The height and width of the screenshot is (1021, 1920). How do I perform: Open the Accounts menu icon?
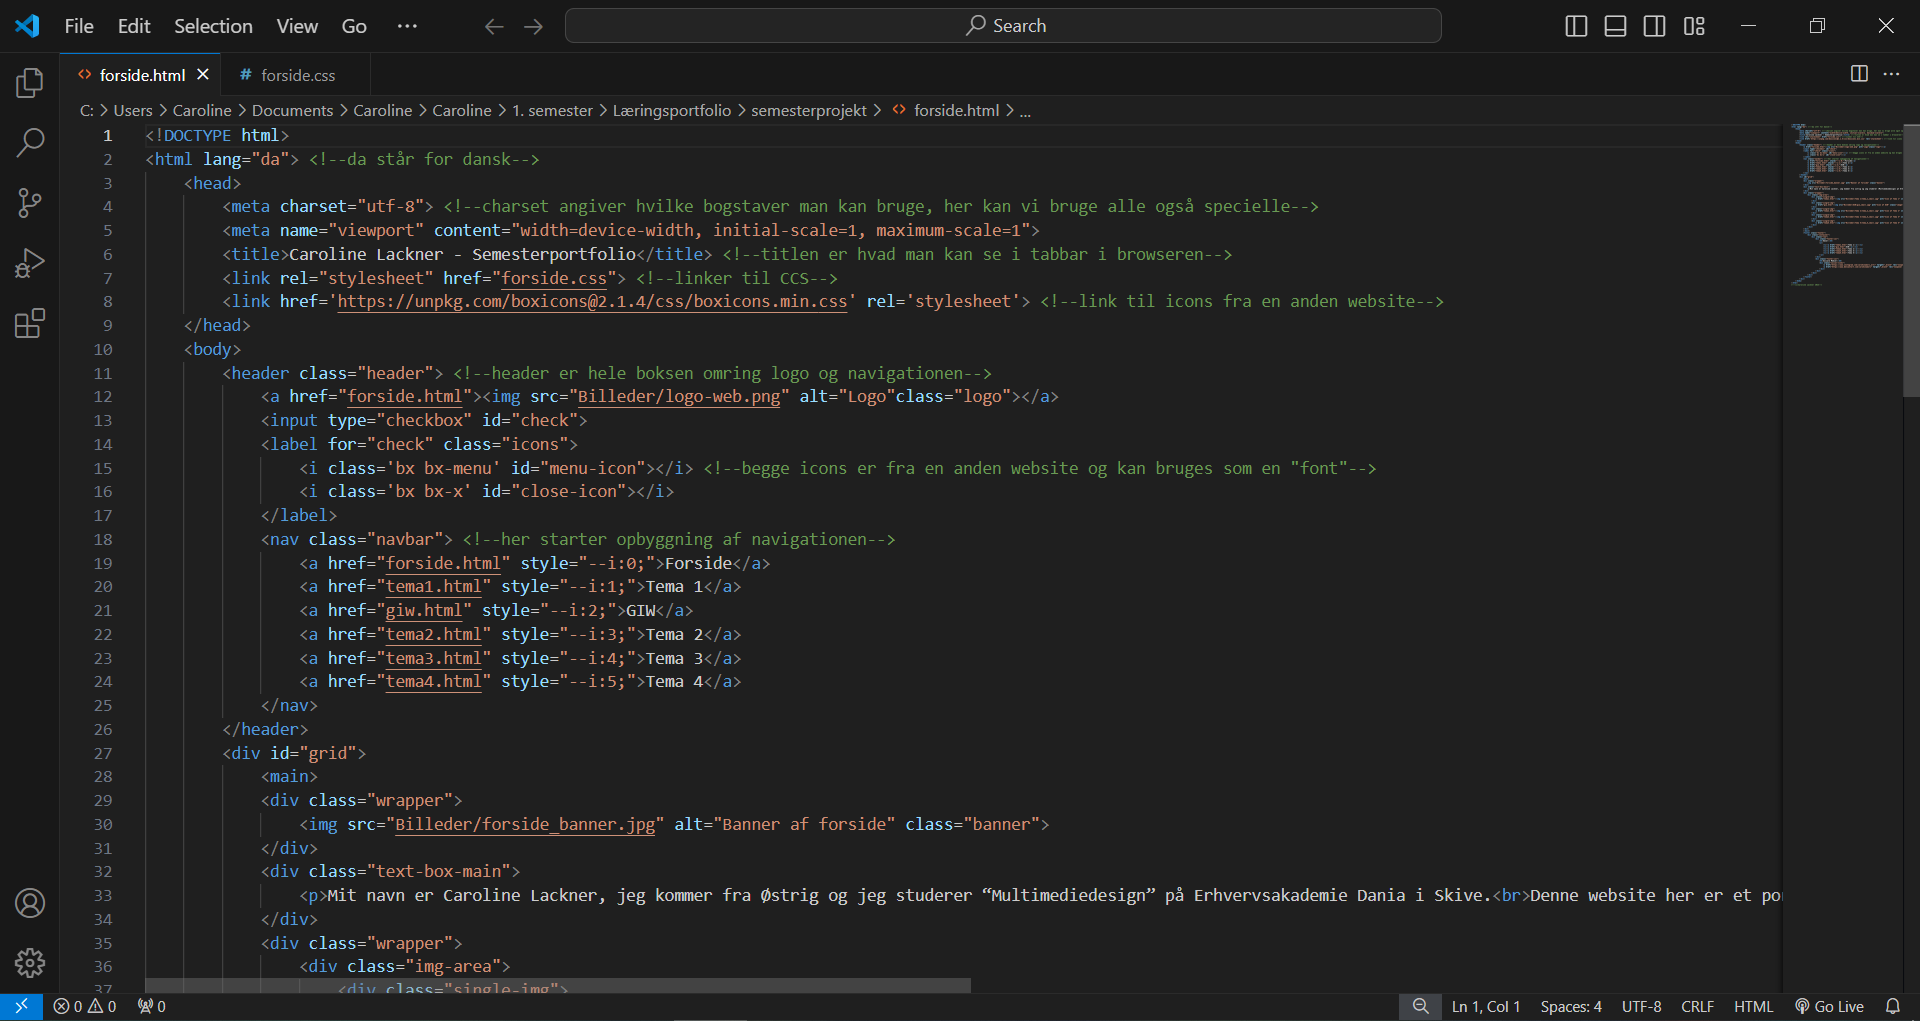point(30,903)
